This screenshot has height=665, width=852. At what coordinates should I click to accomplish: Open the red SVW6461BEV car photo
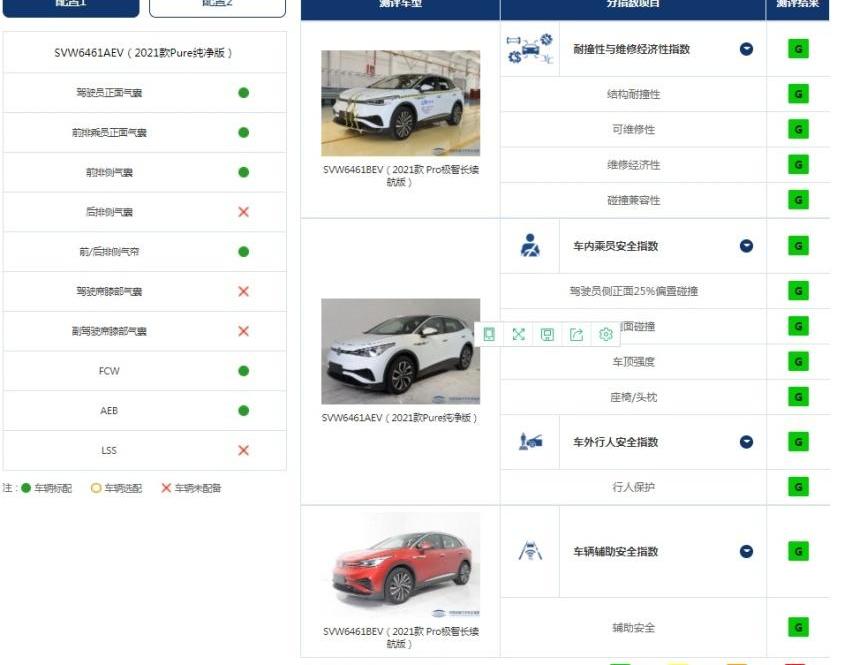tap(400, 565)
